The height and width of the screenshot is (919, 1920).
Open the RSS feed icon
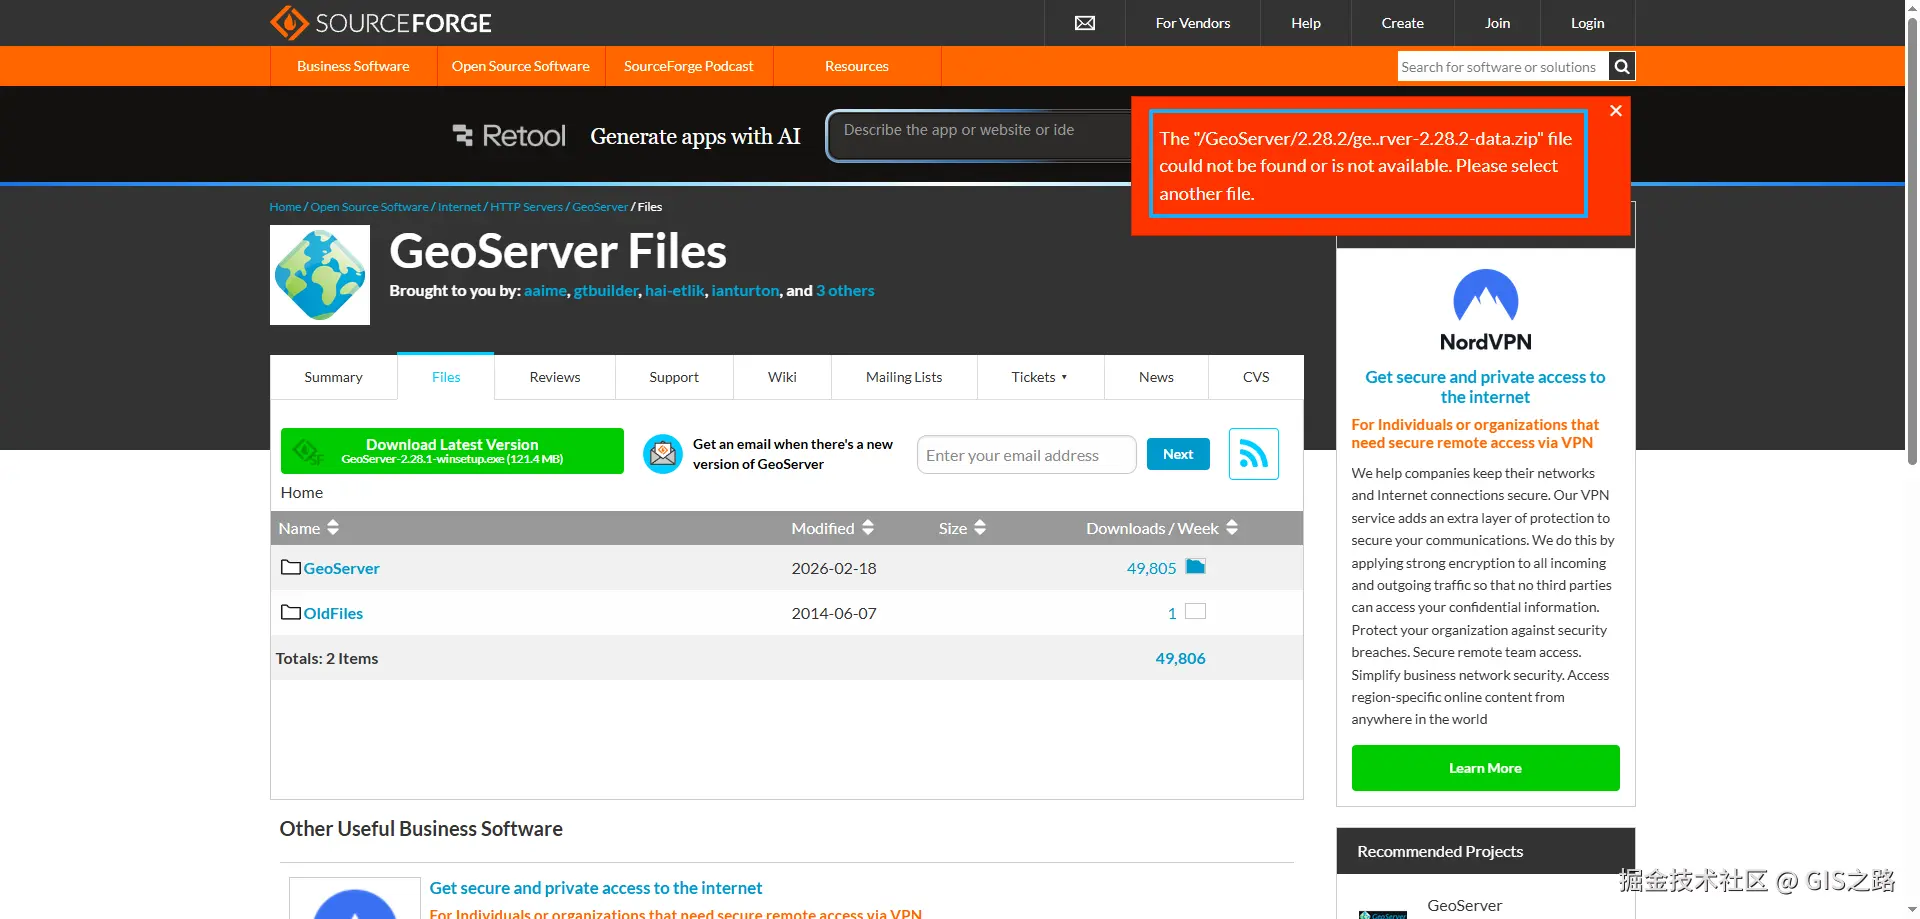click(x=1254, y=454)
